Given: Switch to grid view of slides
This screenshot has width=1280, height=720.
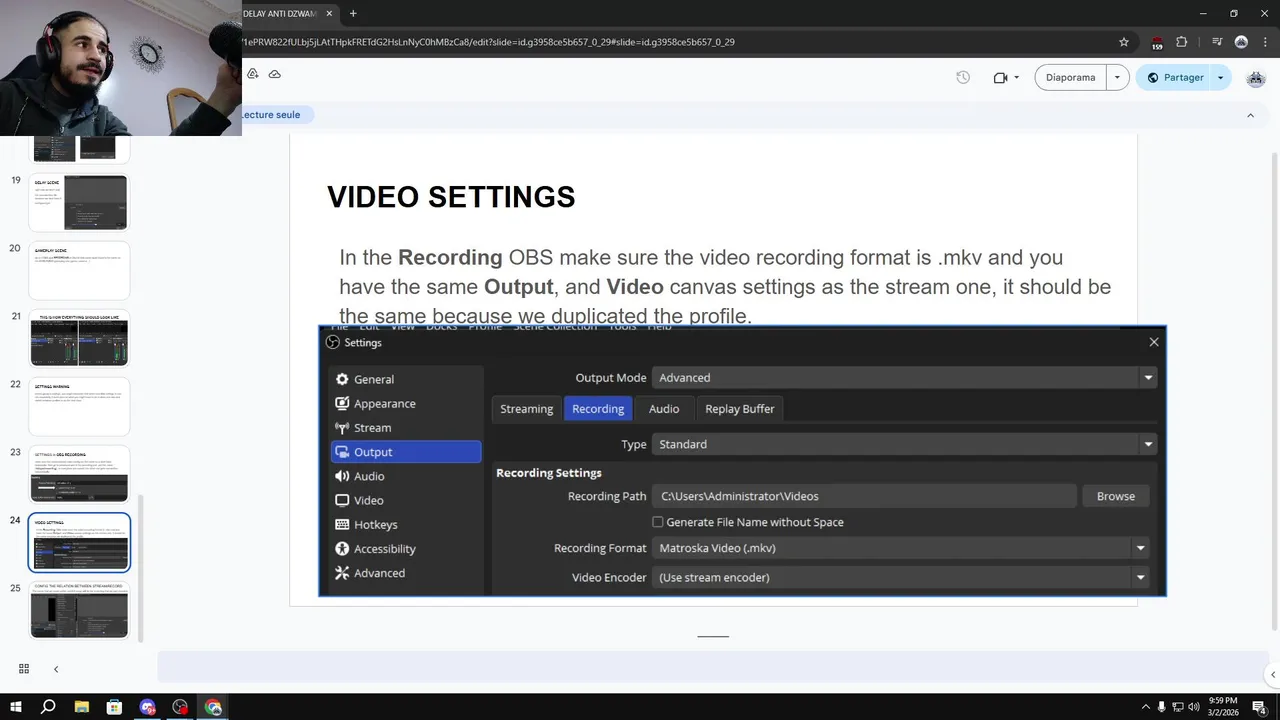Looking at the screenshot, I should click(24, 669).
